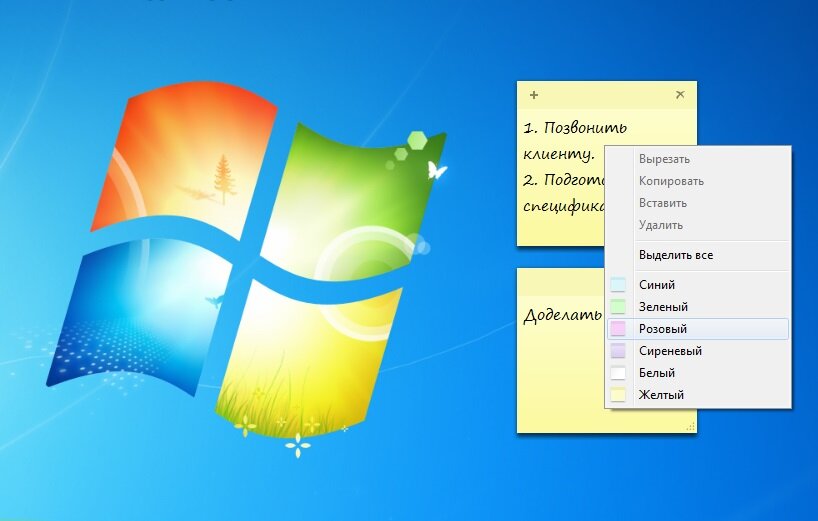
Task: Choose Вставить in the context menu
Action: click(x=698, y=203)
